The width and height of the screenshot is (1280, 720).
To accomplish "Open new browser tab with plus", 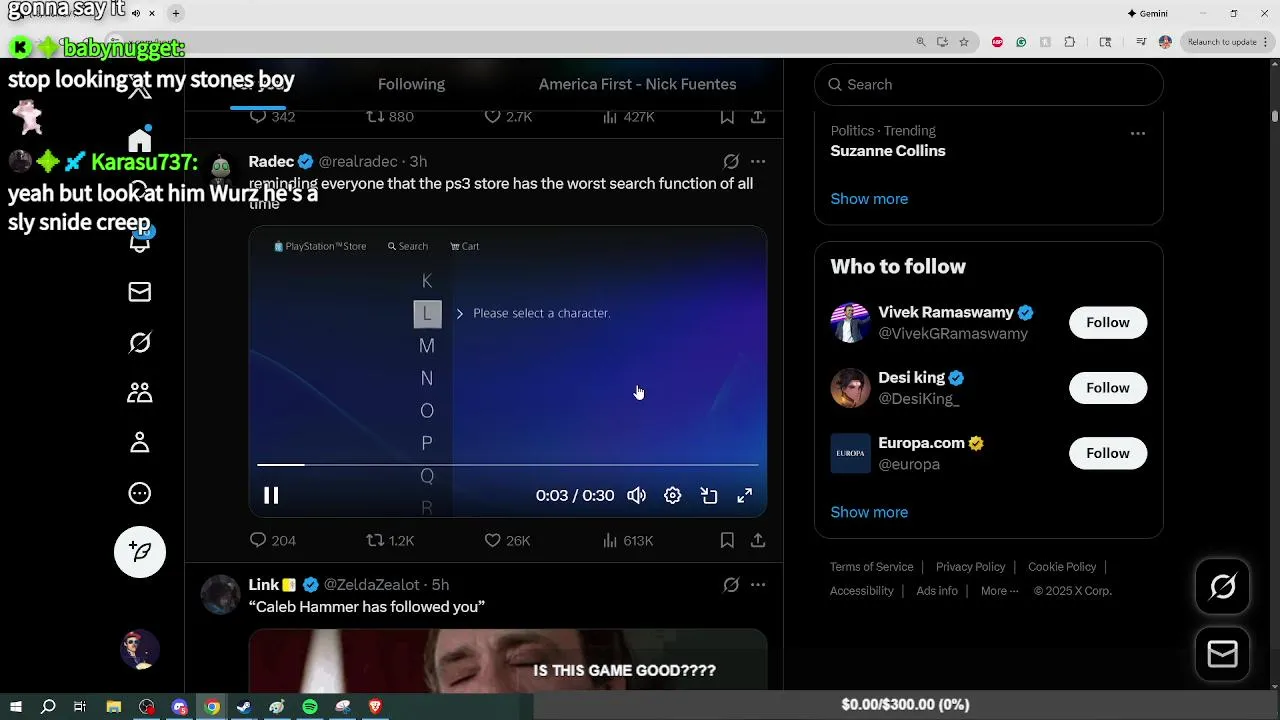I will (x=176, y=14).
